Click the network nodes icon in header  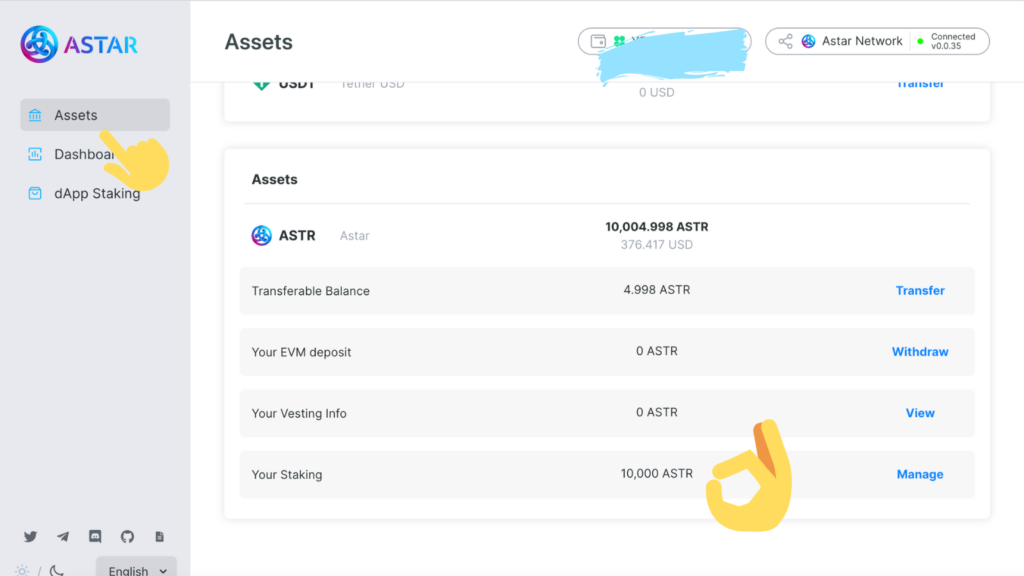(785, 41)
